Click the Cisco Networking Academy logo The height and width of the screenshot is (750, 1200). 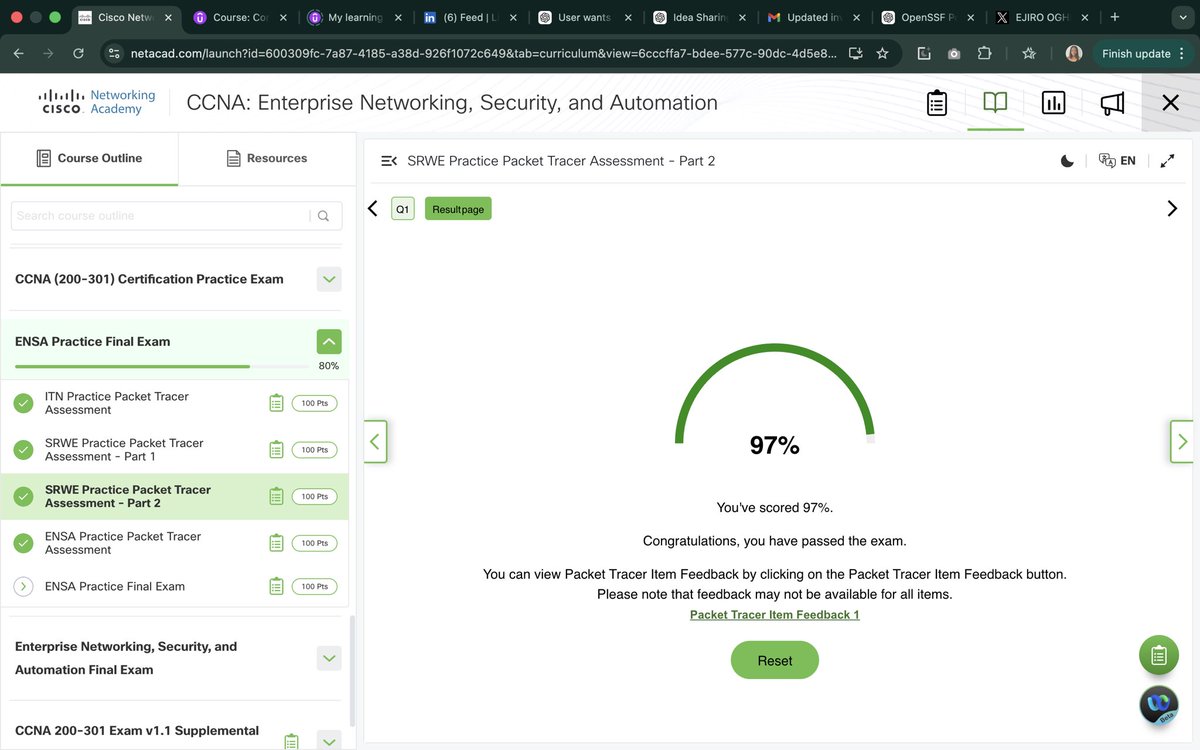coord(98,102)
